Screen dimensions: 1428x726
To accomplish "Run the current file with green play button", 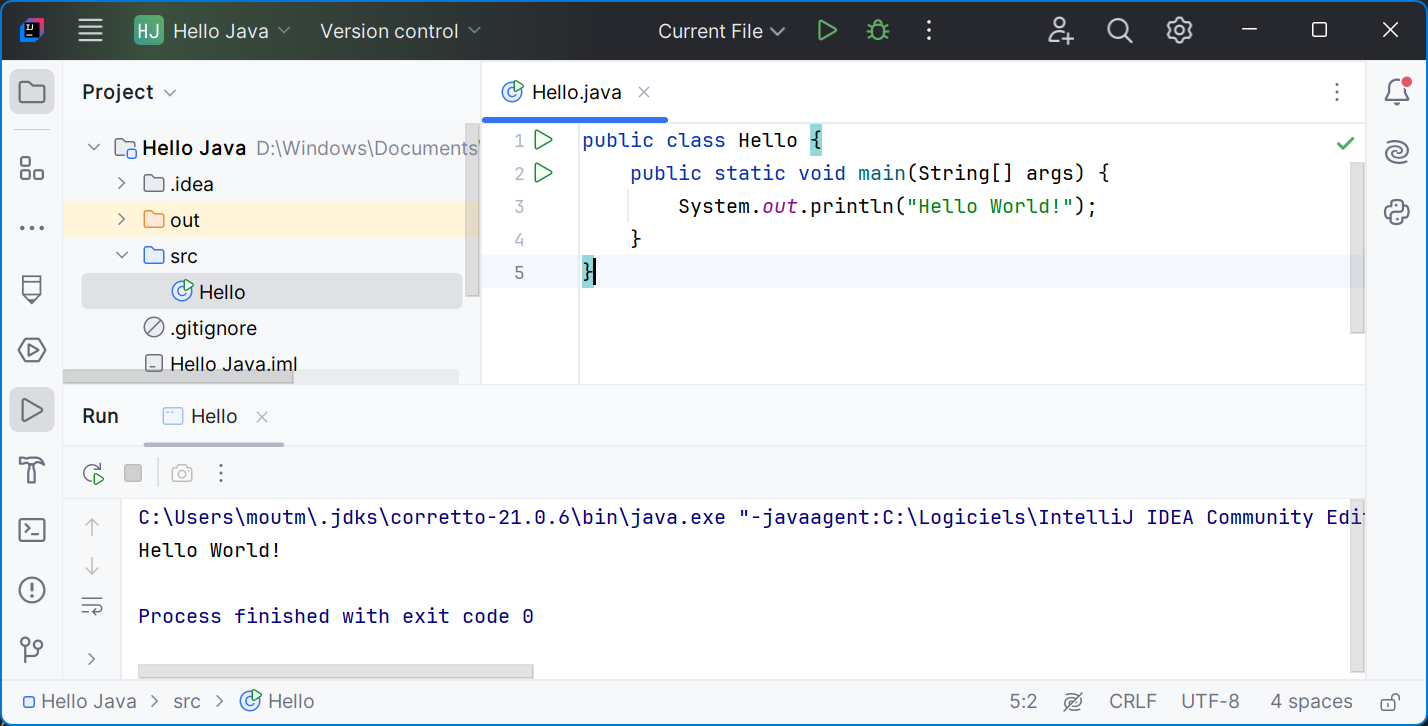I will tap(827, 31).
